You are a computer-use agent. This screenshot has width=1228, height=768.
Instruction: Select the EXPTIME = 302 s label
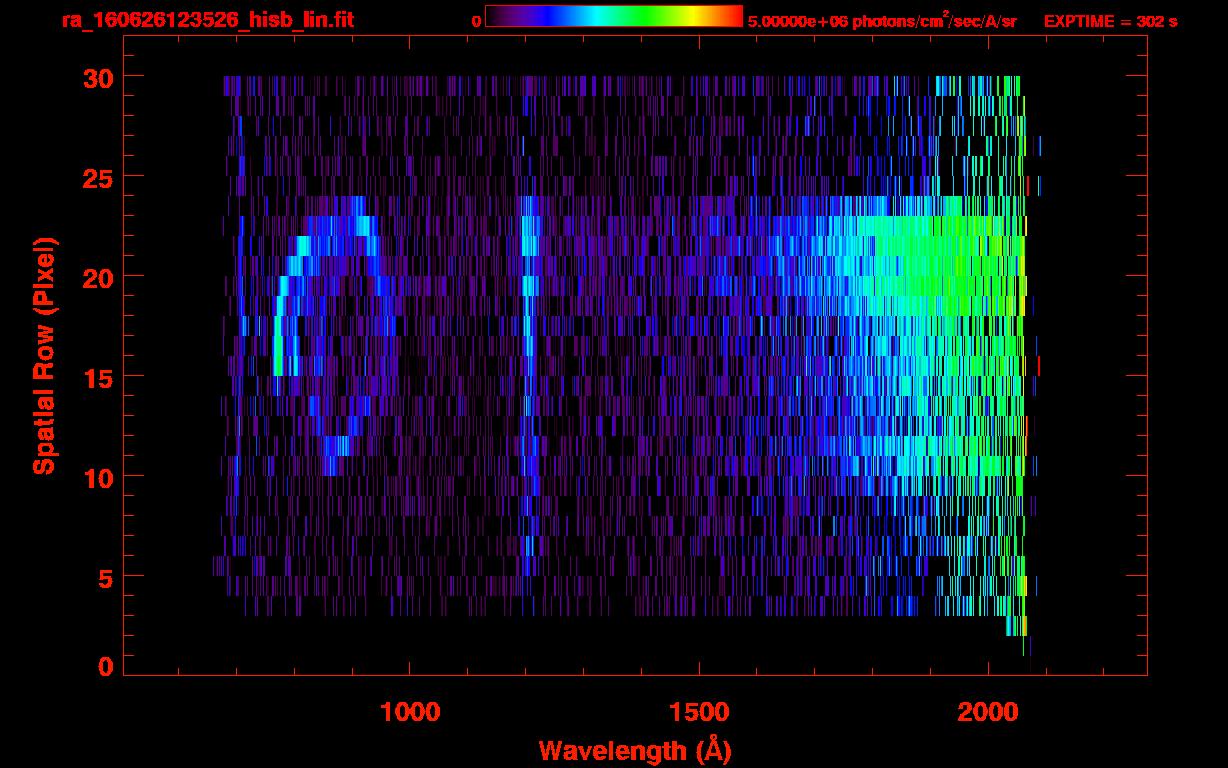coord(1110,21)
